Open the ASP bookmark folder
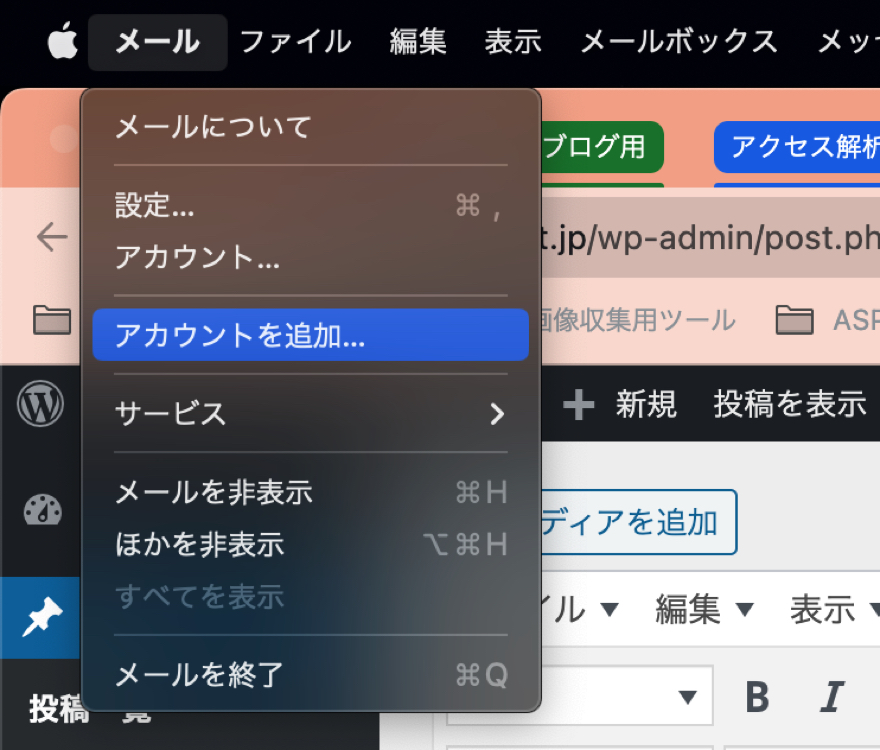The height and width of the screenshot is (750, 880). (827, 320)
